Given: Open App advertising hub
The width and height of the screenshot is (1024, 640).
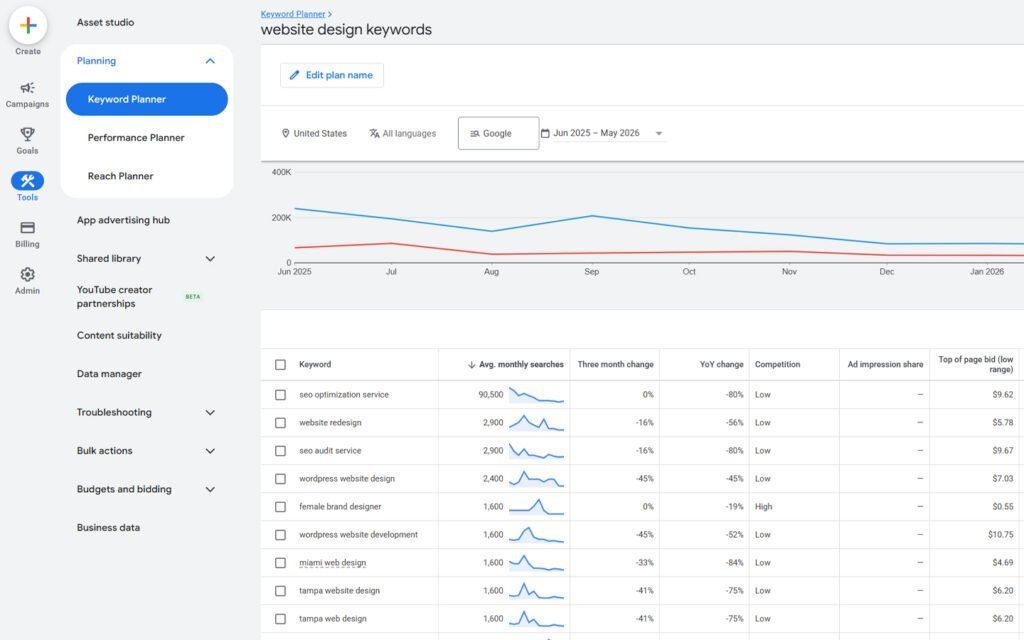Looking at the screenshot, I should pos(123,220).
